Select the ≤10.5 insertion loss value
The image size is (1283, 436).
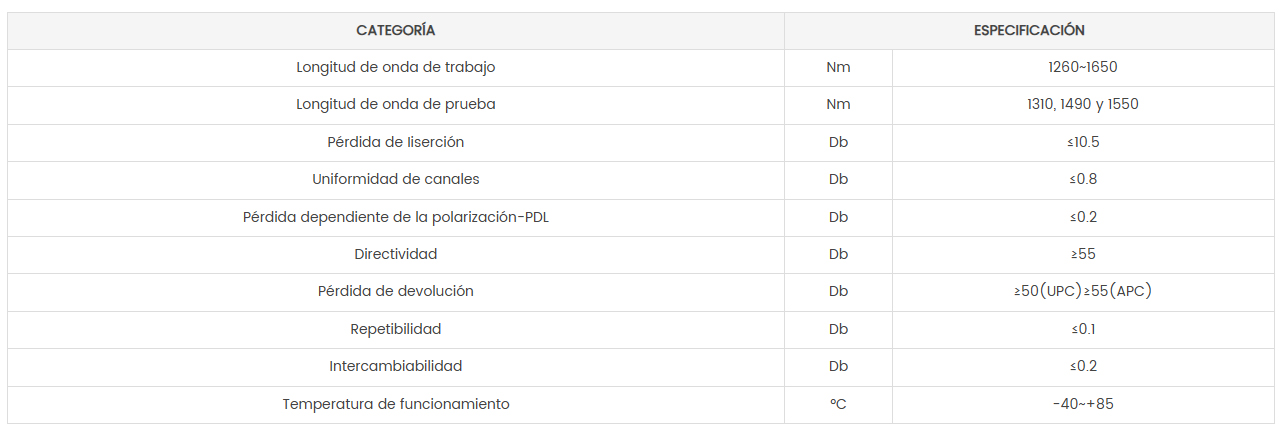tap(1083, 143)
